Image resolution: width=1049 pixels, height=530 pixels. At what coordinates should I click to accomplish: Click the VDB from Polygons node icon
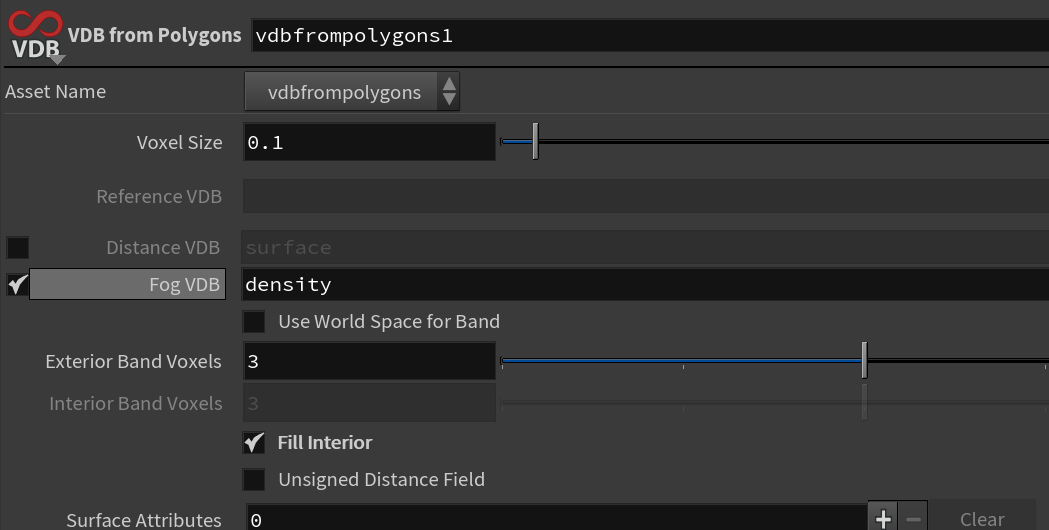(x=35, y=35)
